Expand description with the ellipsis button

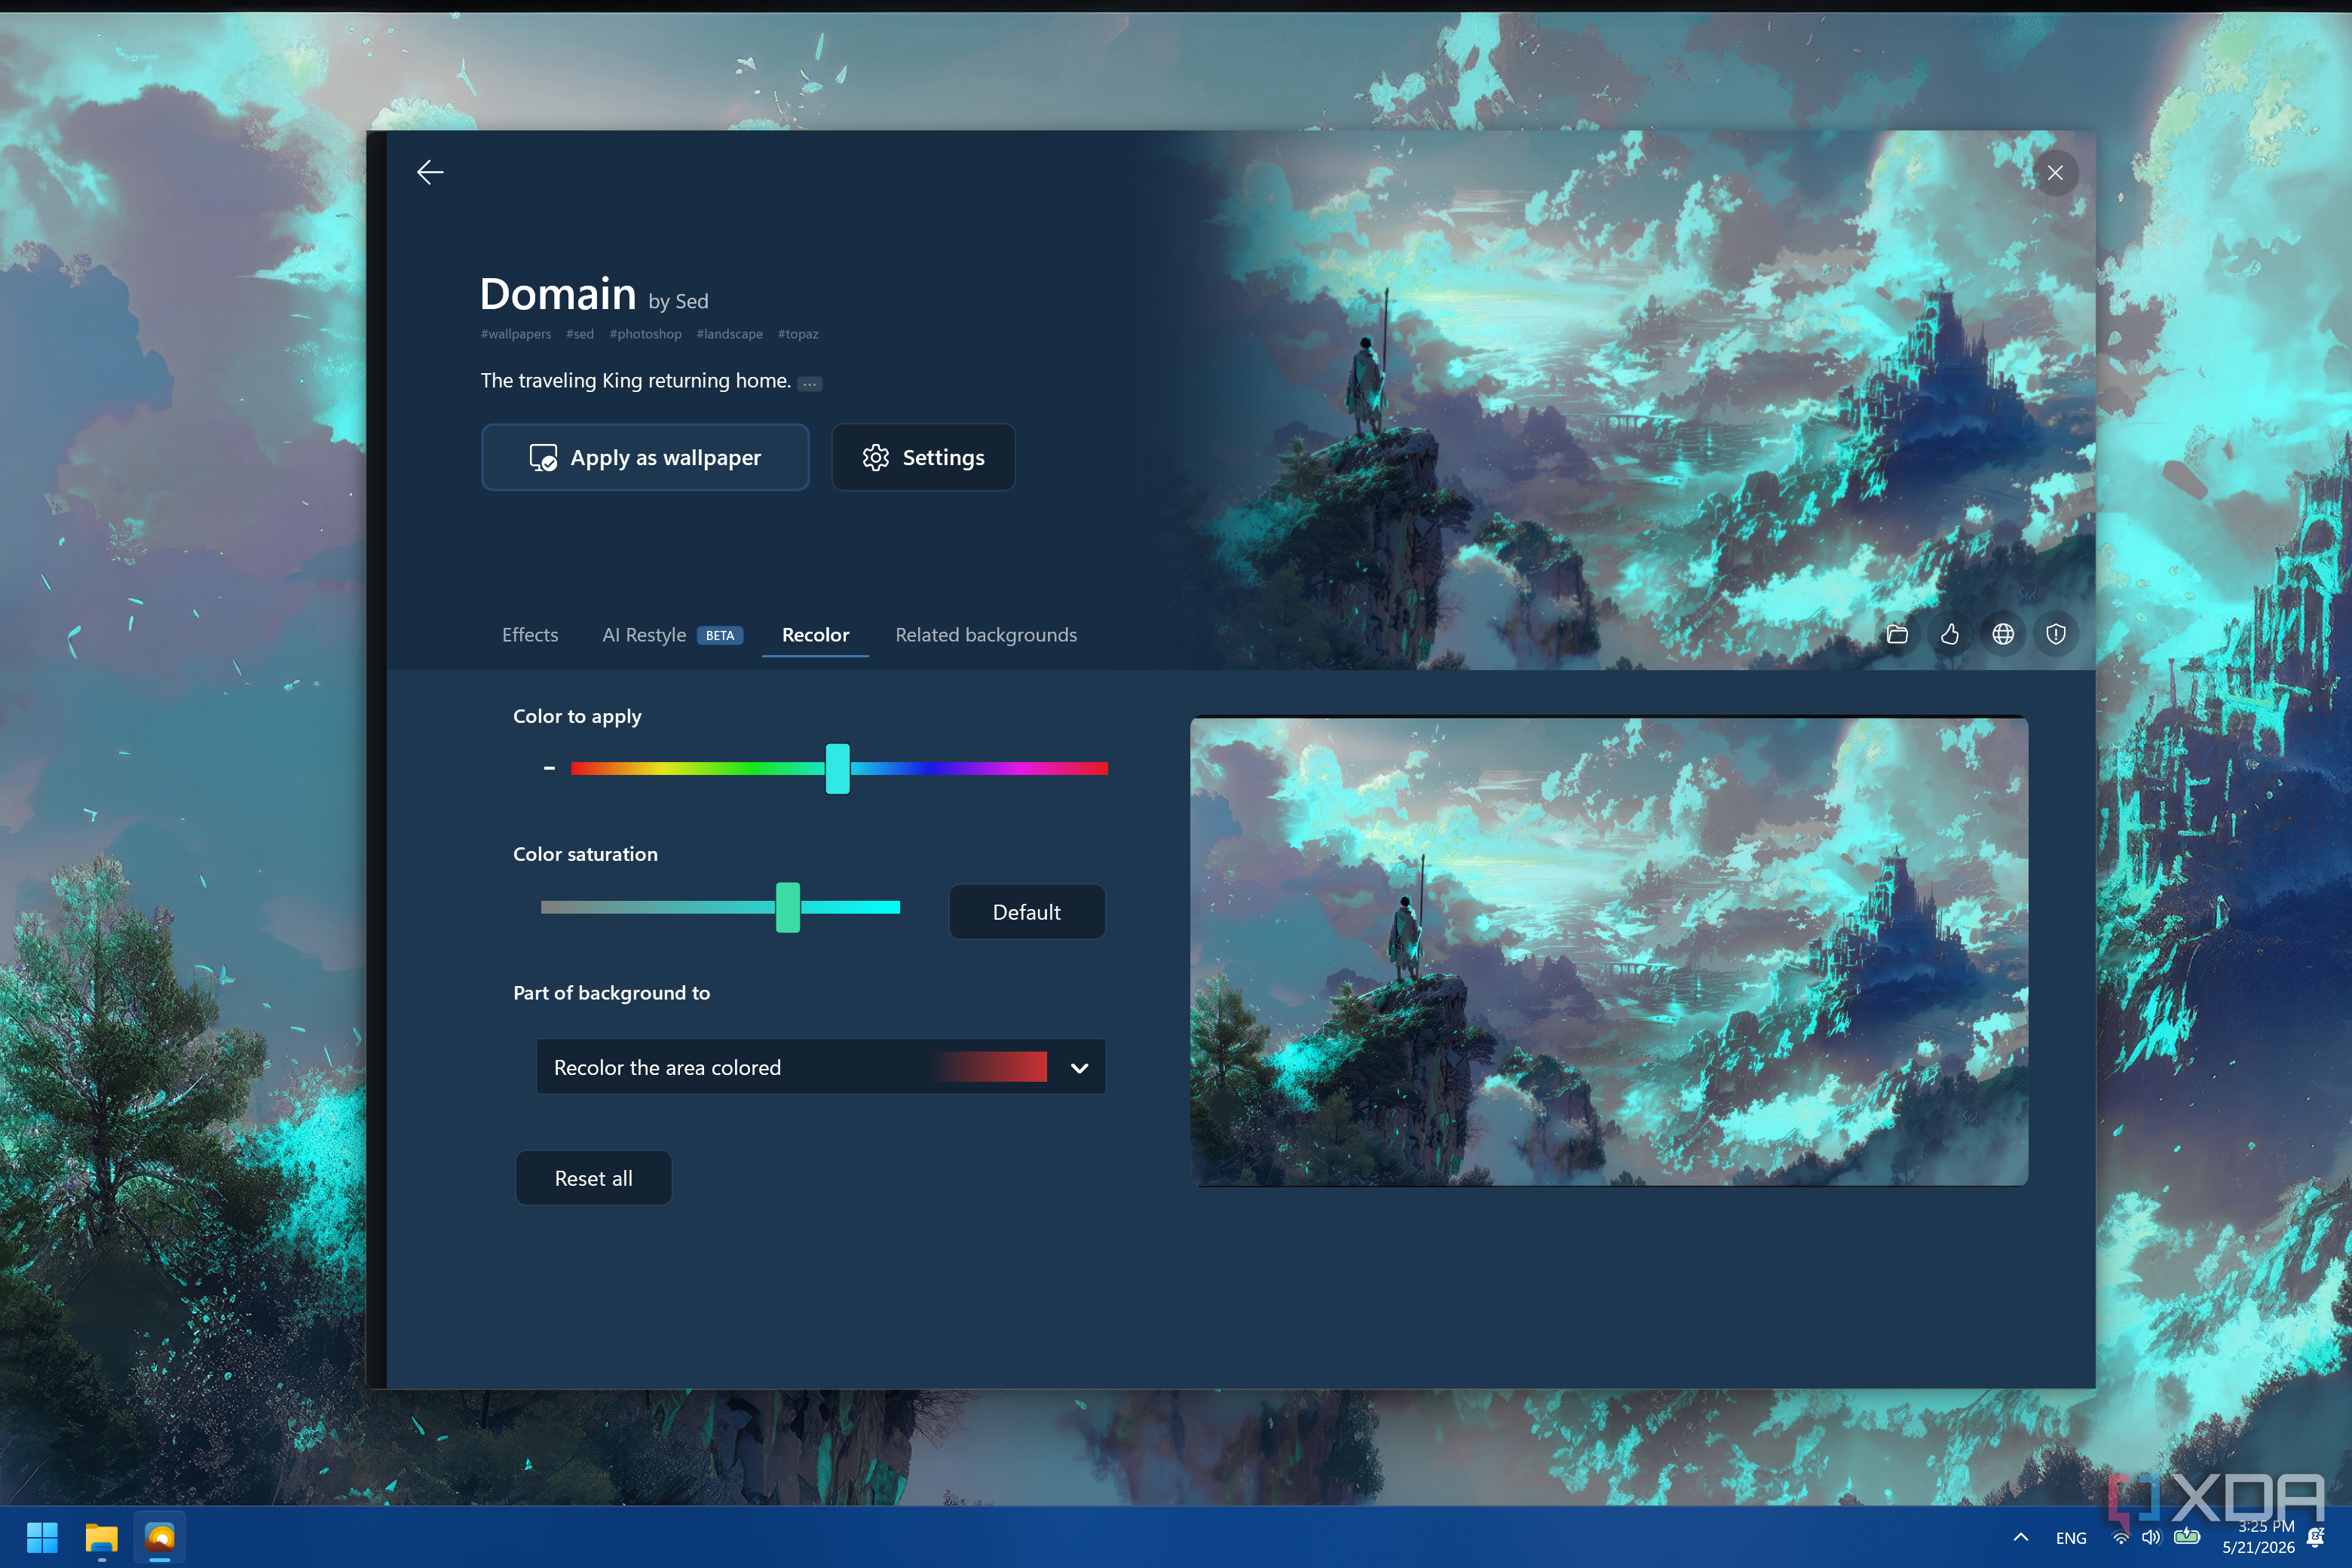[x=810, y=384]
